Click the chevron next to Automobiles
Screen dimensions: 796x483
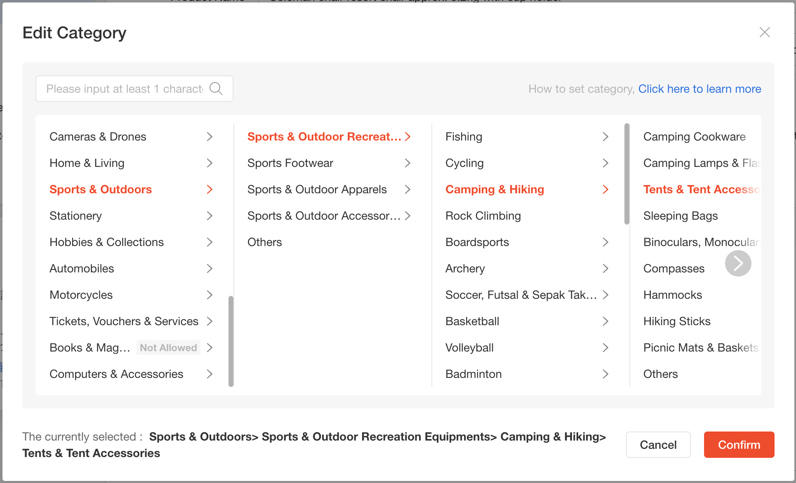(x=209, y=269)
